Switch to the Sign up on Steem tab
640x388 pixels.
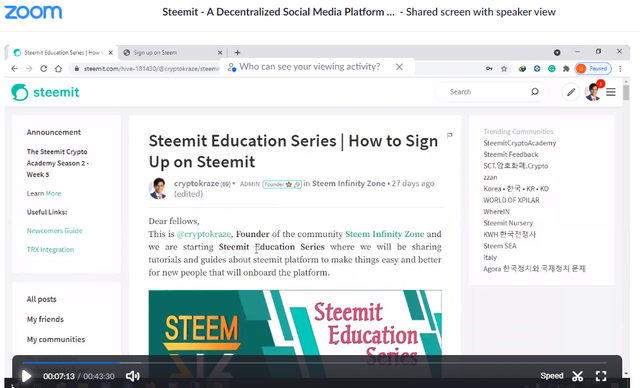pos(171,53)
